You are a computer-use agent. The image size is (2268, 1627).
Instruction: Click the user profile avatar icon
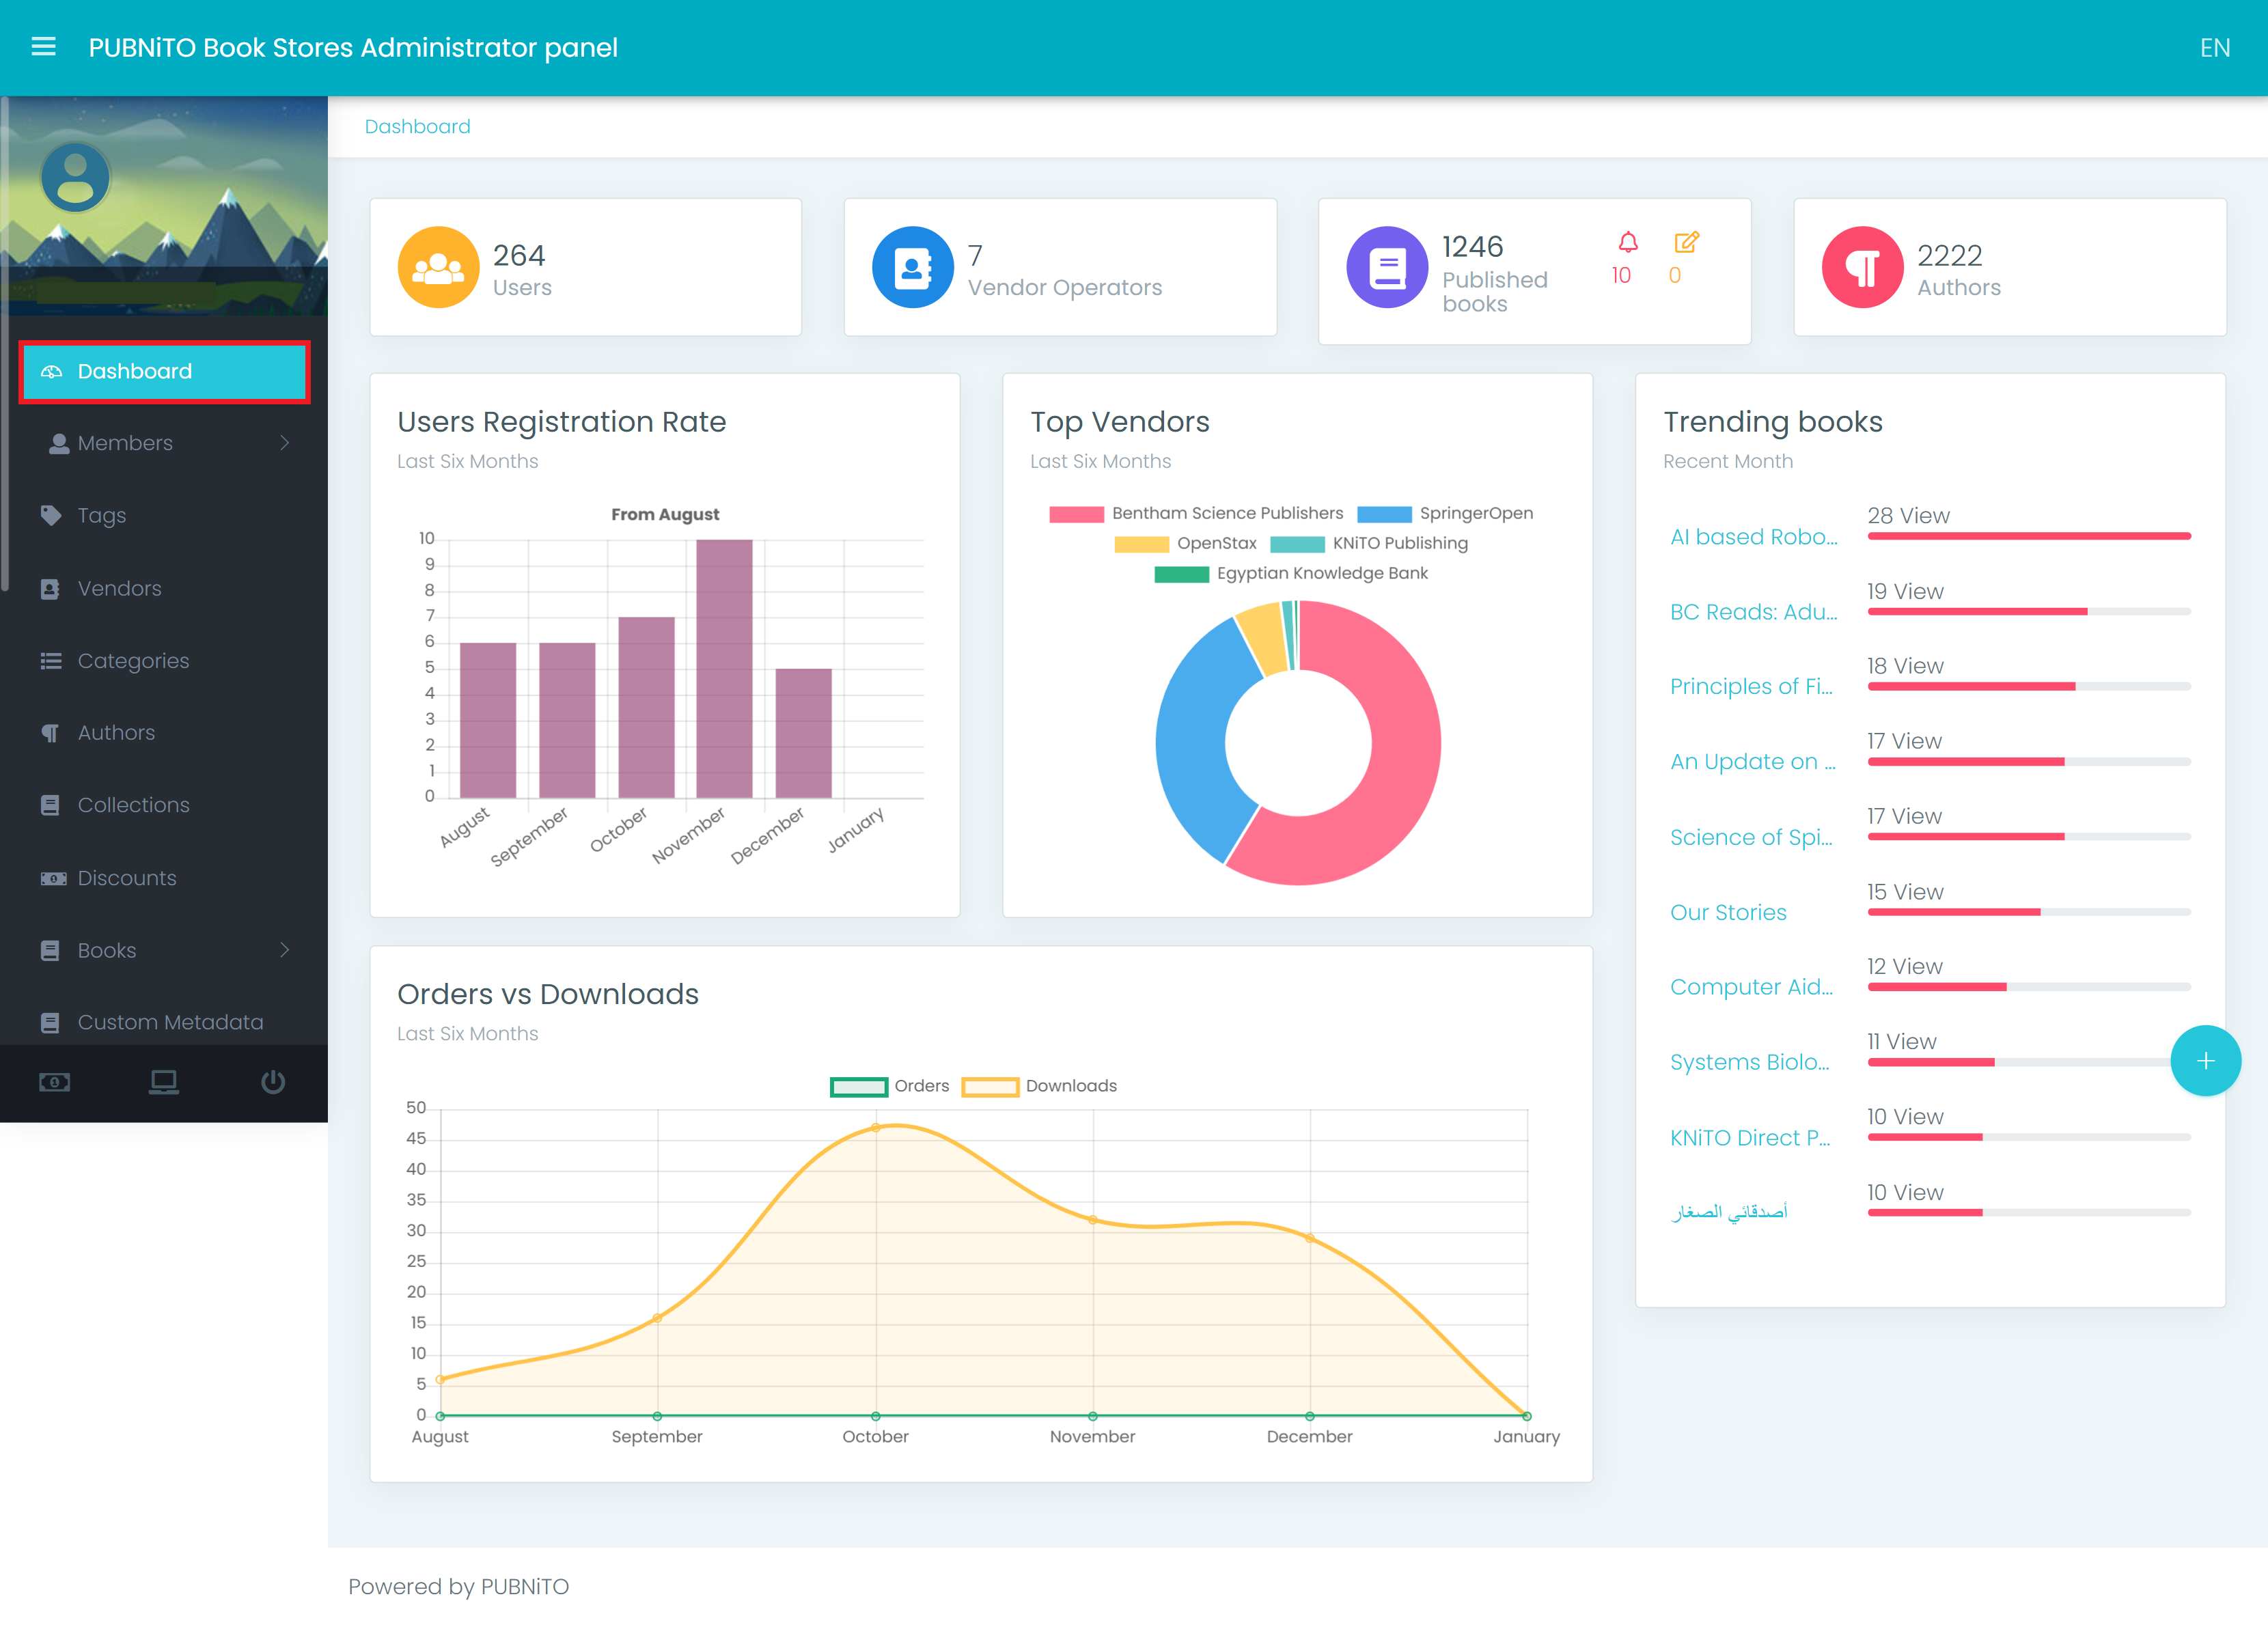75,178
